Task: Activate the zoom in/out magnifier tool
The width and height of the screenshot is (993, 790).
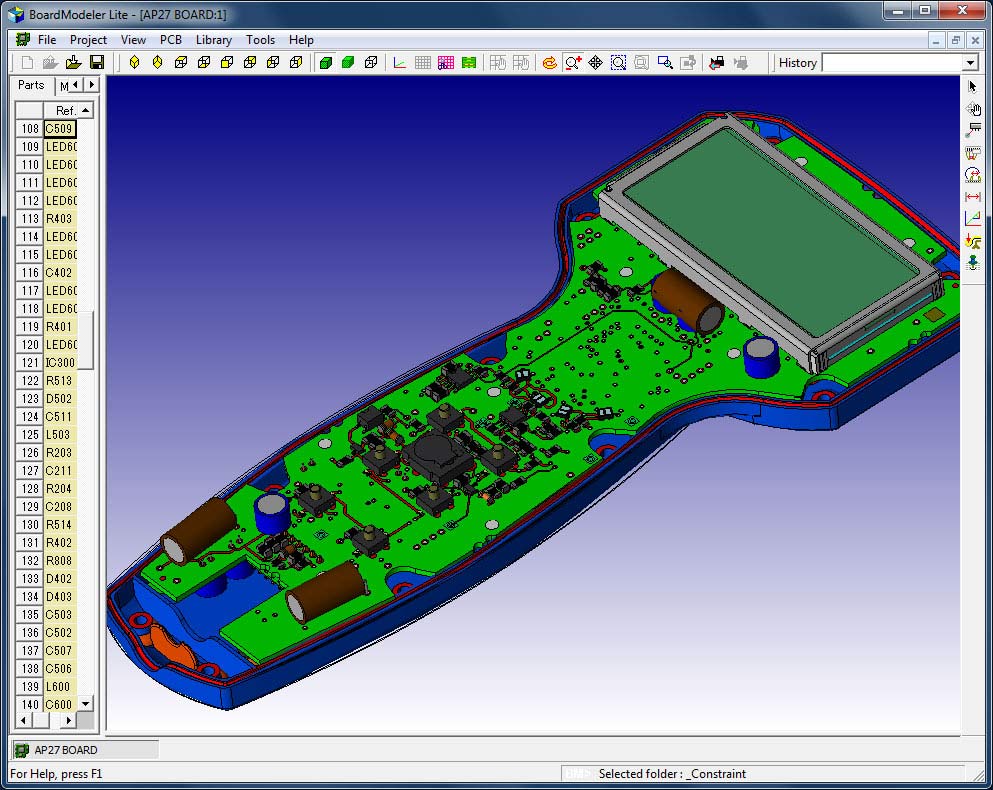Action: coord(573,62)
